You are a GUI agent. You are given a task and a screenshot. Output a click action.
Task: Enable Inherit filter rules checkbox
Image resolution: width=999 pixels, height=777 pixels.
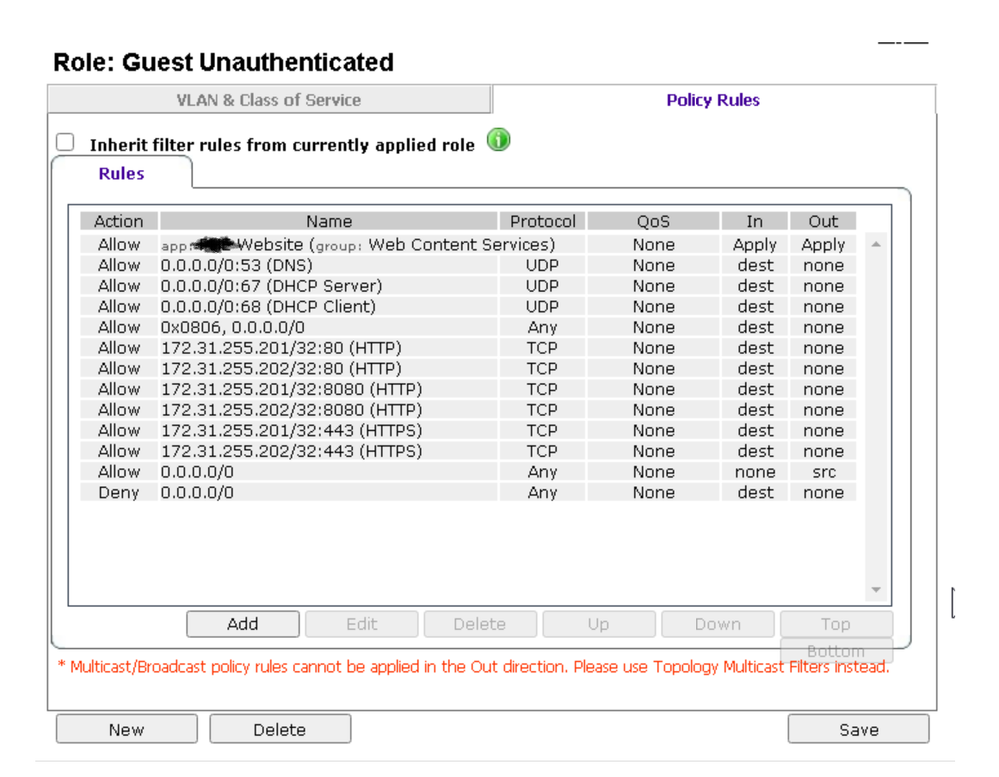click(66, 143)
